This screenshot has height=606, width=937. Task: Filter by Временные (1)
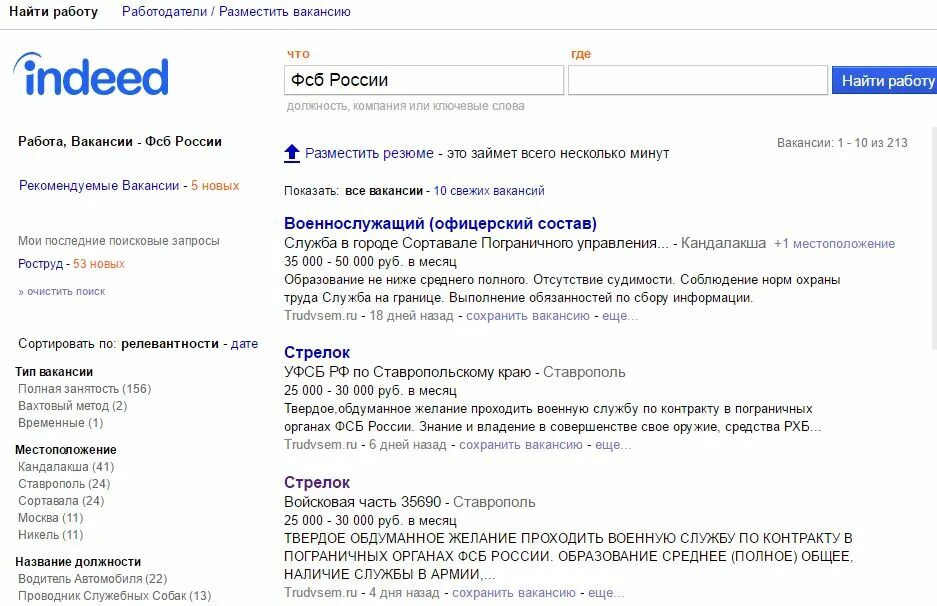60,423
